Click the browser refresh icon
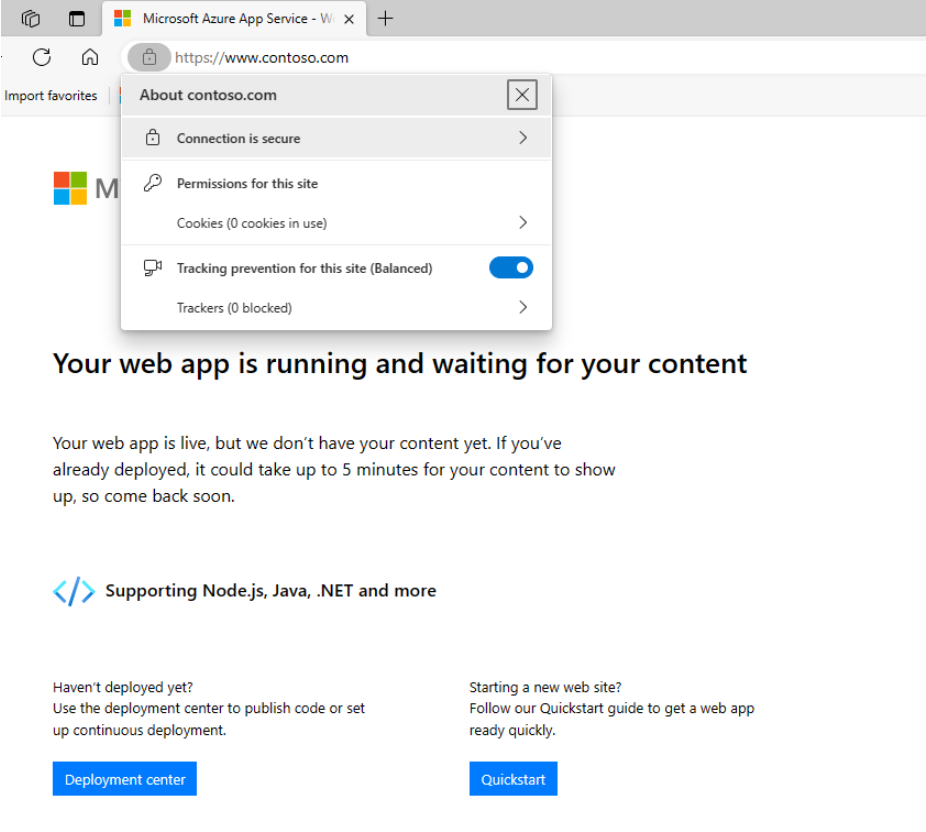 [41, 57]
